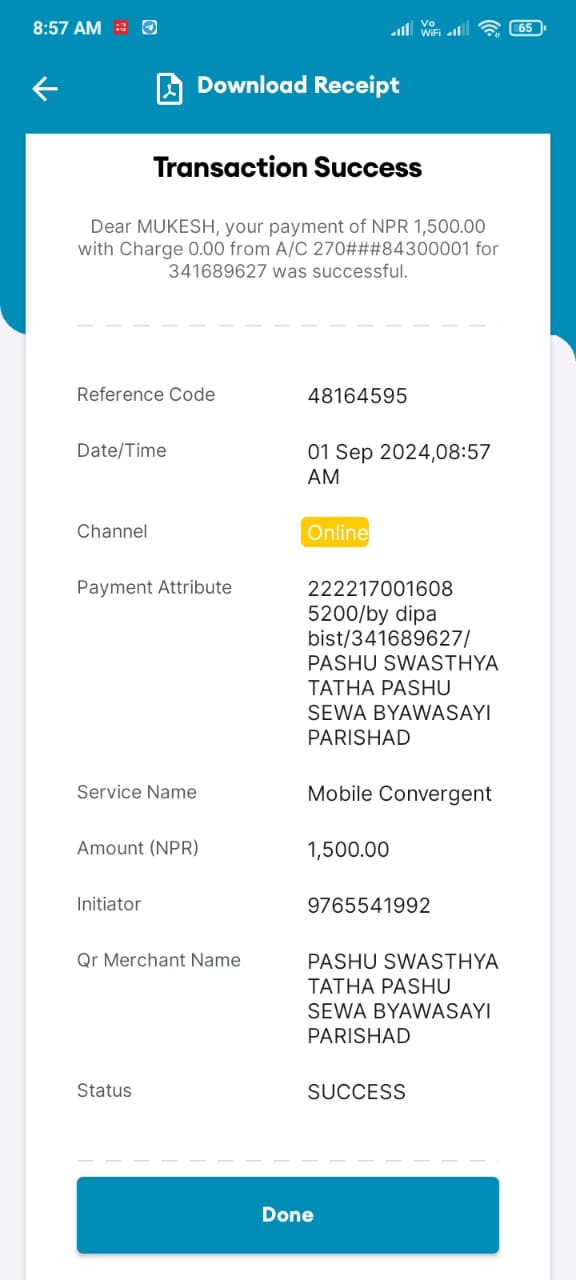The width and height of the screenshot is (576, 1280).
Task: Select the yellow Online channel badge
Action: [335, 532]
